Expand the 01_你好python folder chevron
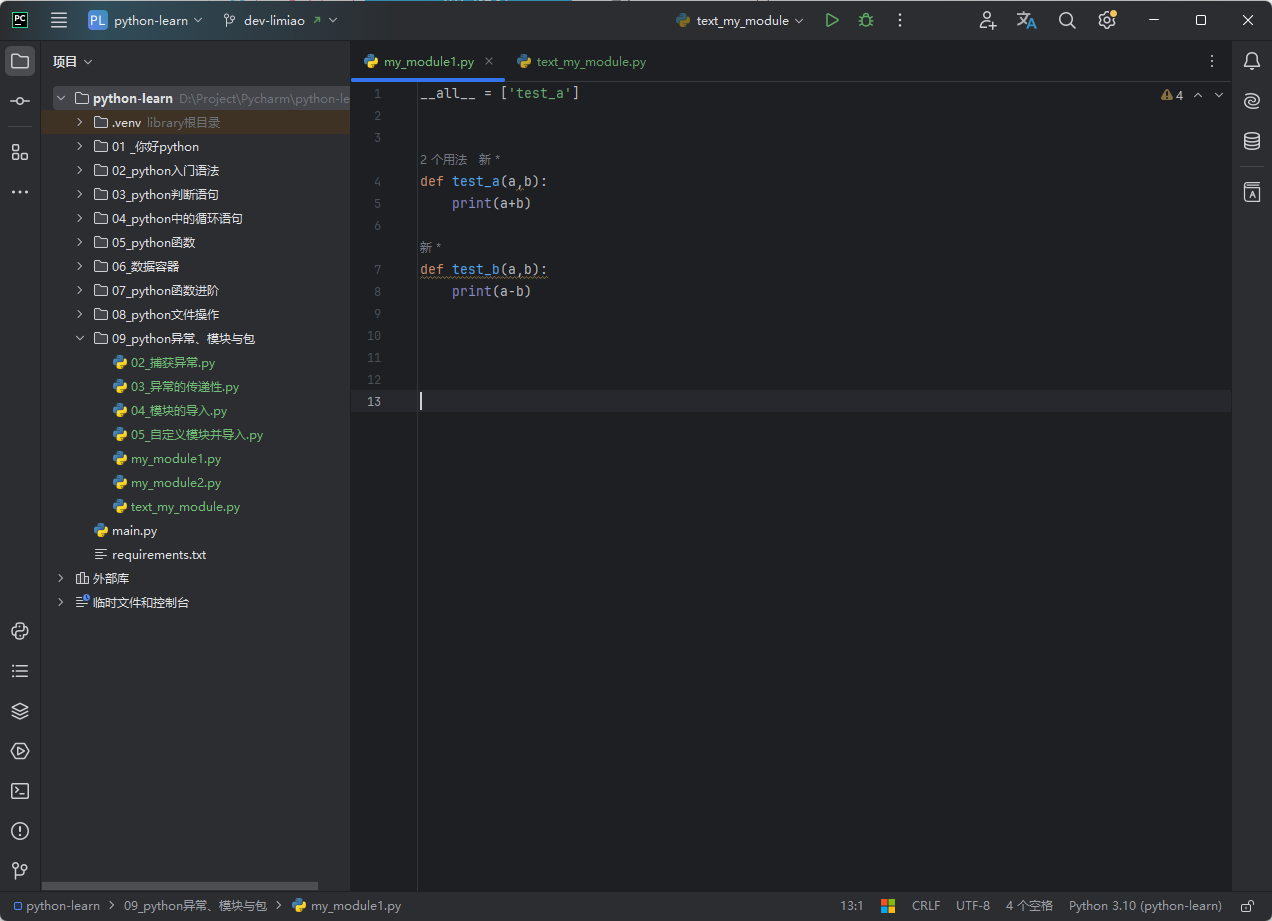 [x=80, y=146]
